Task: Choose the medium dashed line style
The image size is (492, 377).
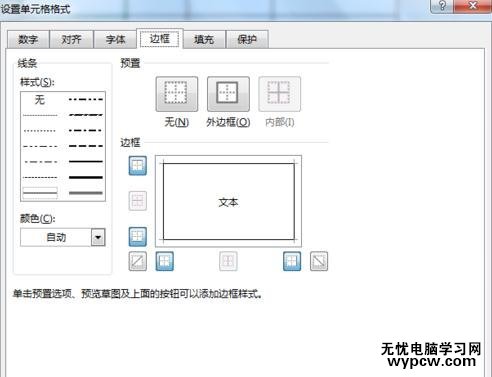Action: pos(86,146)
